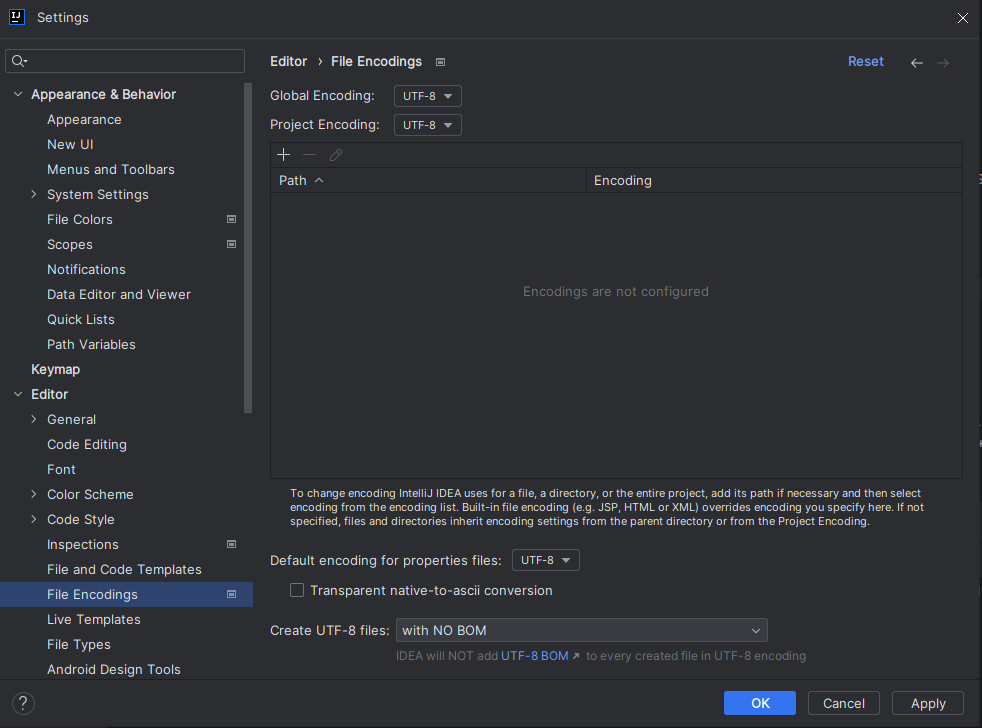
Task: Click the icon beside the Inspections entry
Action: tap(231, 544)
